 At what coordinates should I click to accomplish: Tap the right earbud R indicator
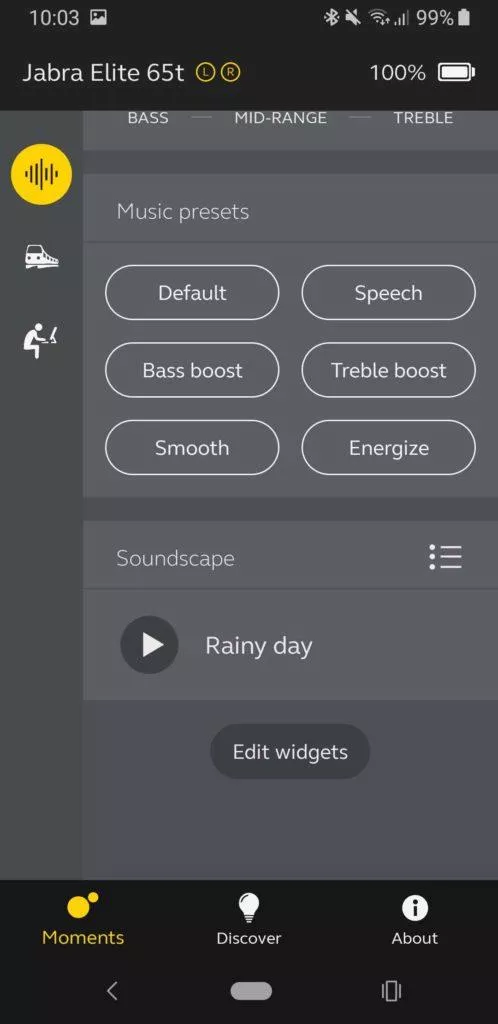click(x=230, y=72)
